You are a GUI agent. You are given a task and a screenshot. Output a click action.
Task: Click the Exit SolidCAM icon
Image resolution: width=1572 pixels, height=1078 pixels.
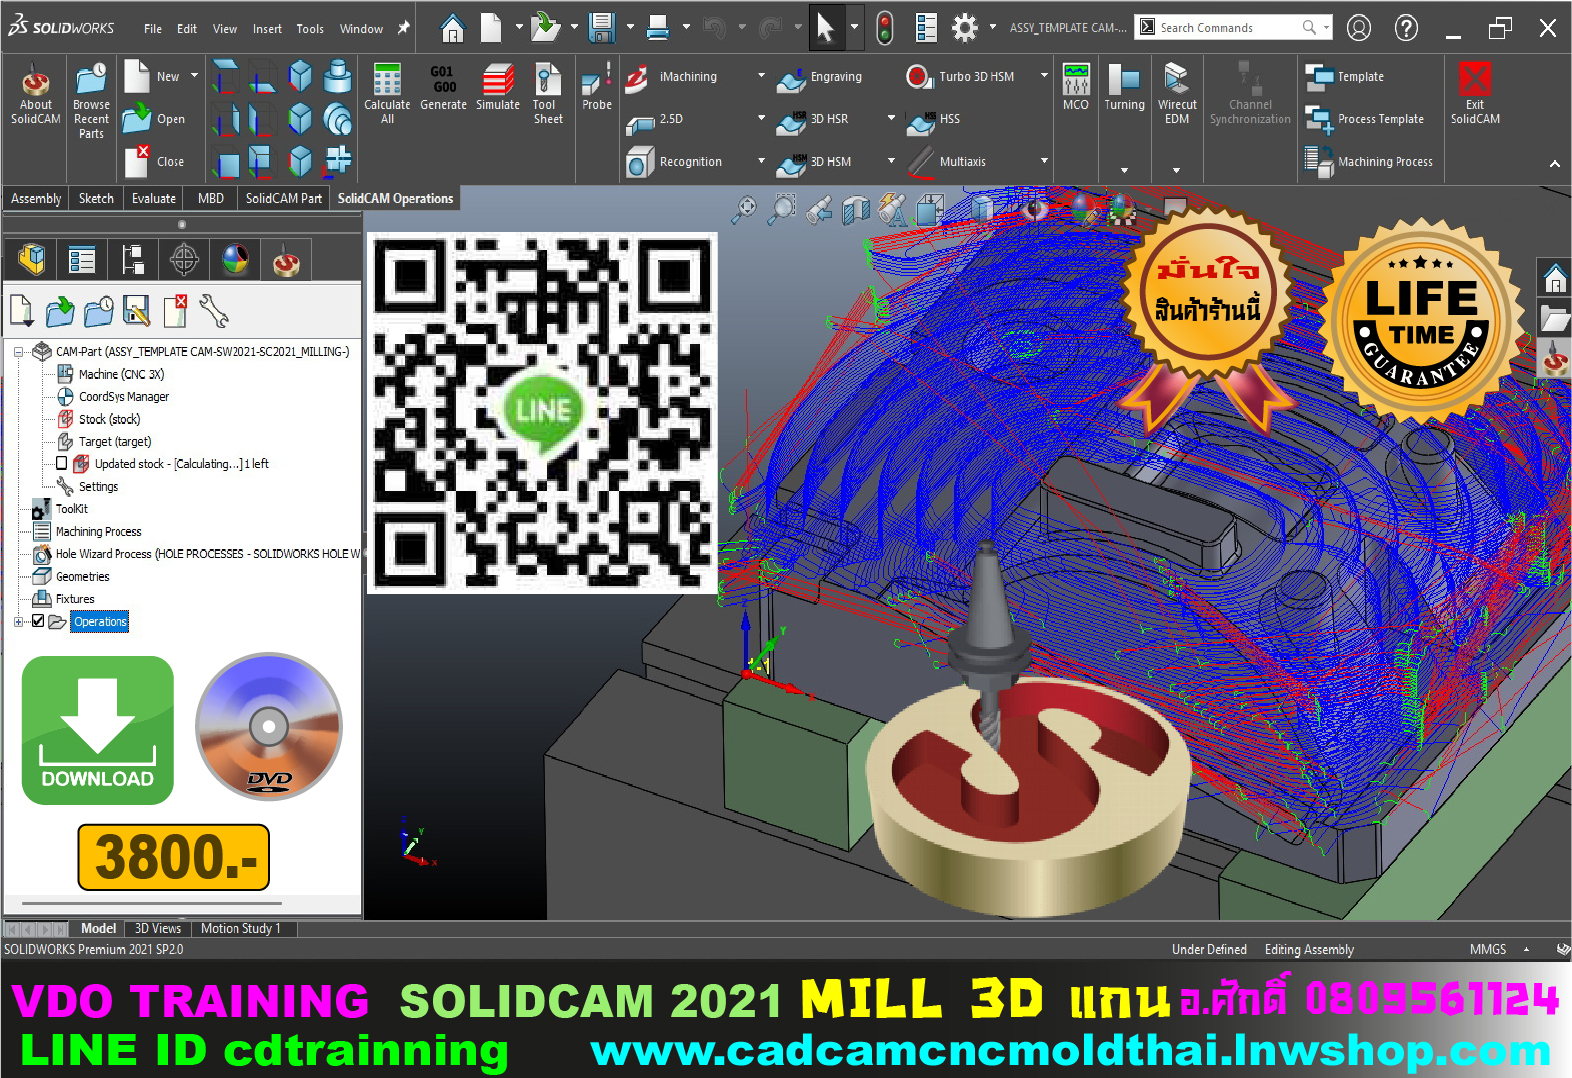click(x=1475, y=82)
